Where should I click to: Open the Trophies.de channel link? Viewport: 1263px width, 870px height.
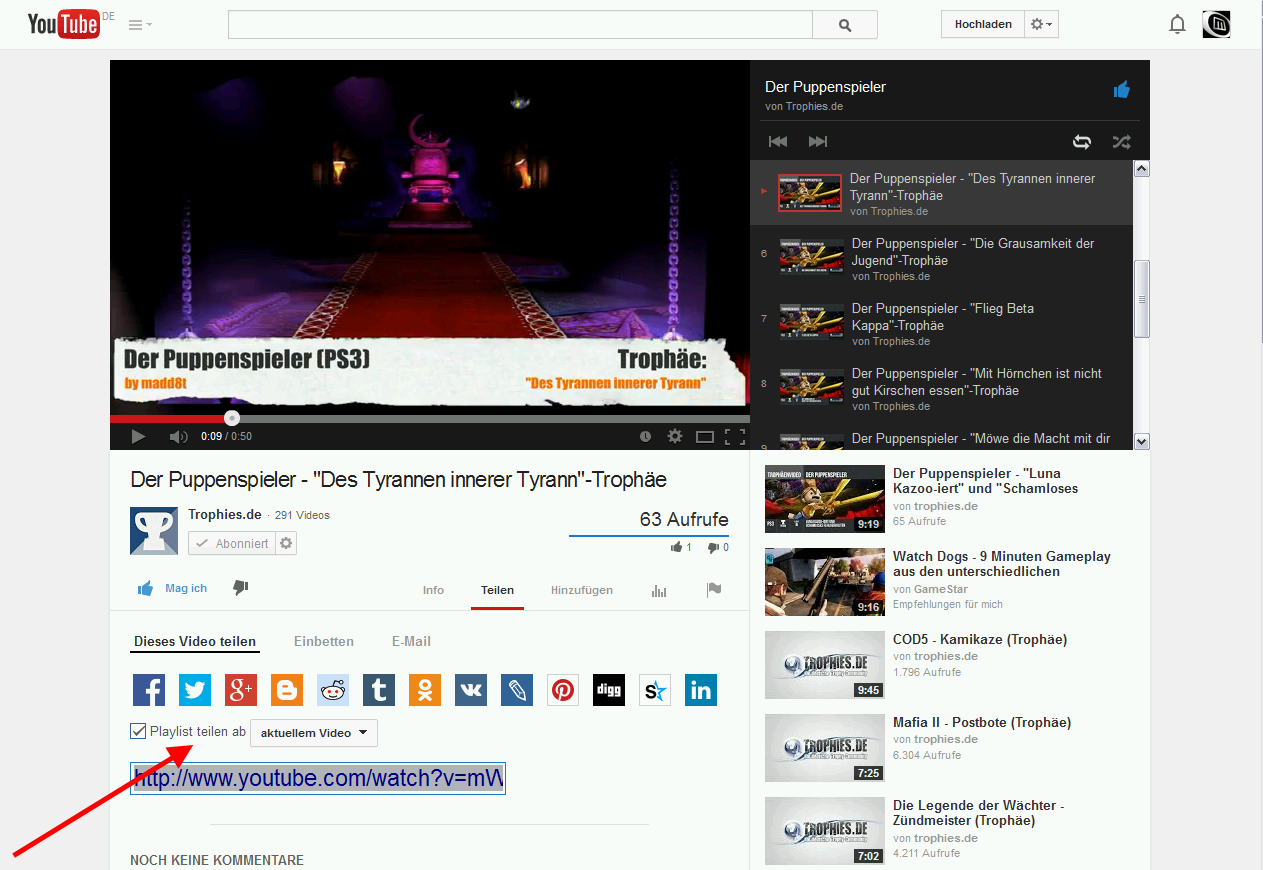(x=224, y=514)
